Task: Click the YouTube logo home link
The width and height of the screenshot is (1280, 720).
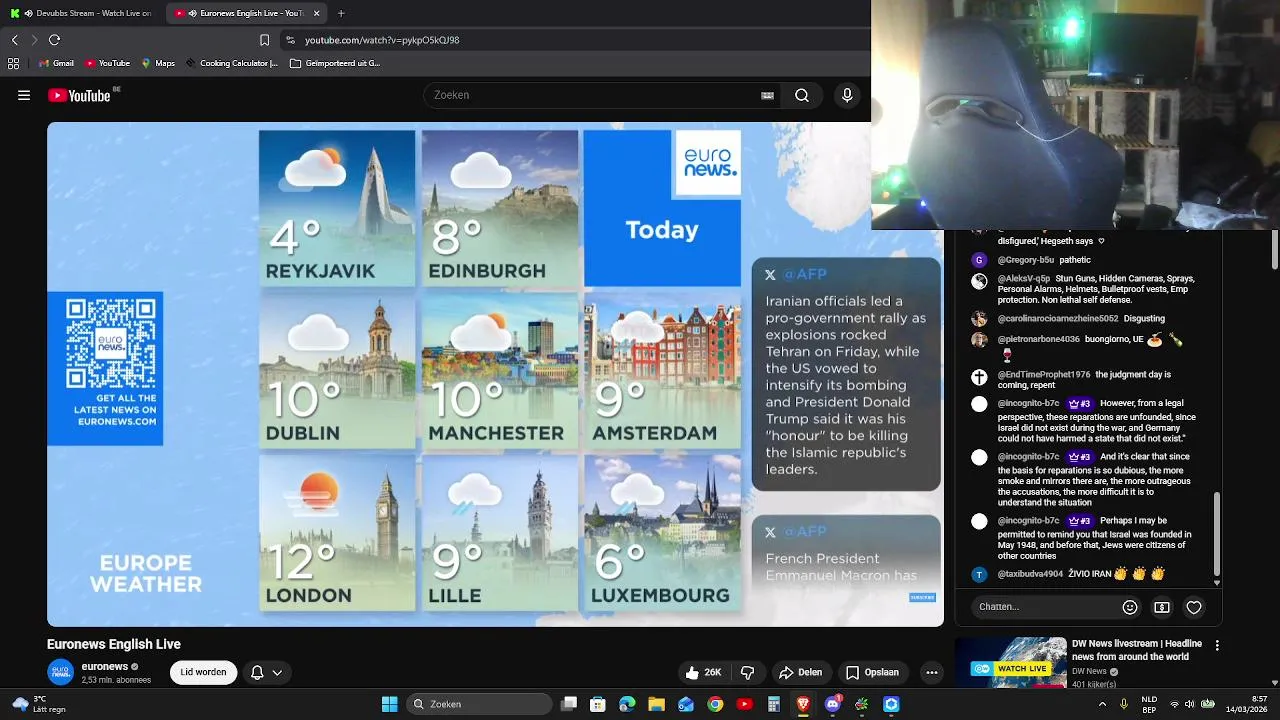Action: pos(79,95)
